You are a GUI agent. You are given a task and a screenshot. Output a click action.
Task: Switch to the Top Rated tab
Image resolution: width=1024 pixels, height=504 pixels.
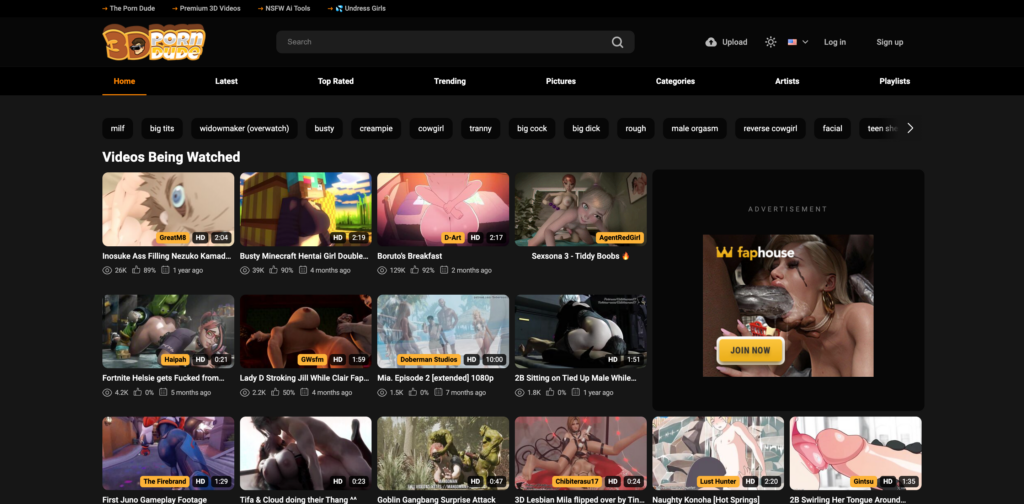click(336, 82)
